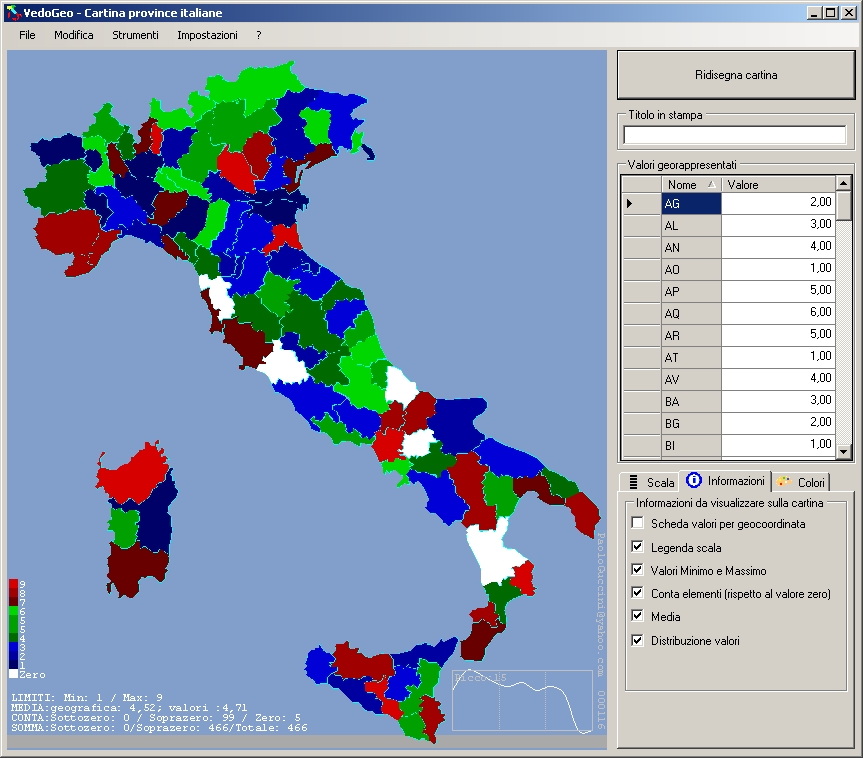Open the Strumenti menu
This screenshot has width=863, height=758.
point(135,35)
